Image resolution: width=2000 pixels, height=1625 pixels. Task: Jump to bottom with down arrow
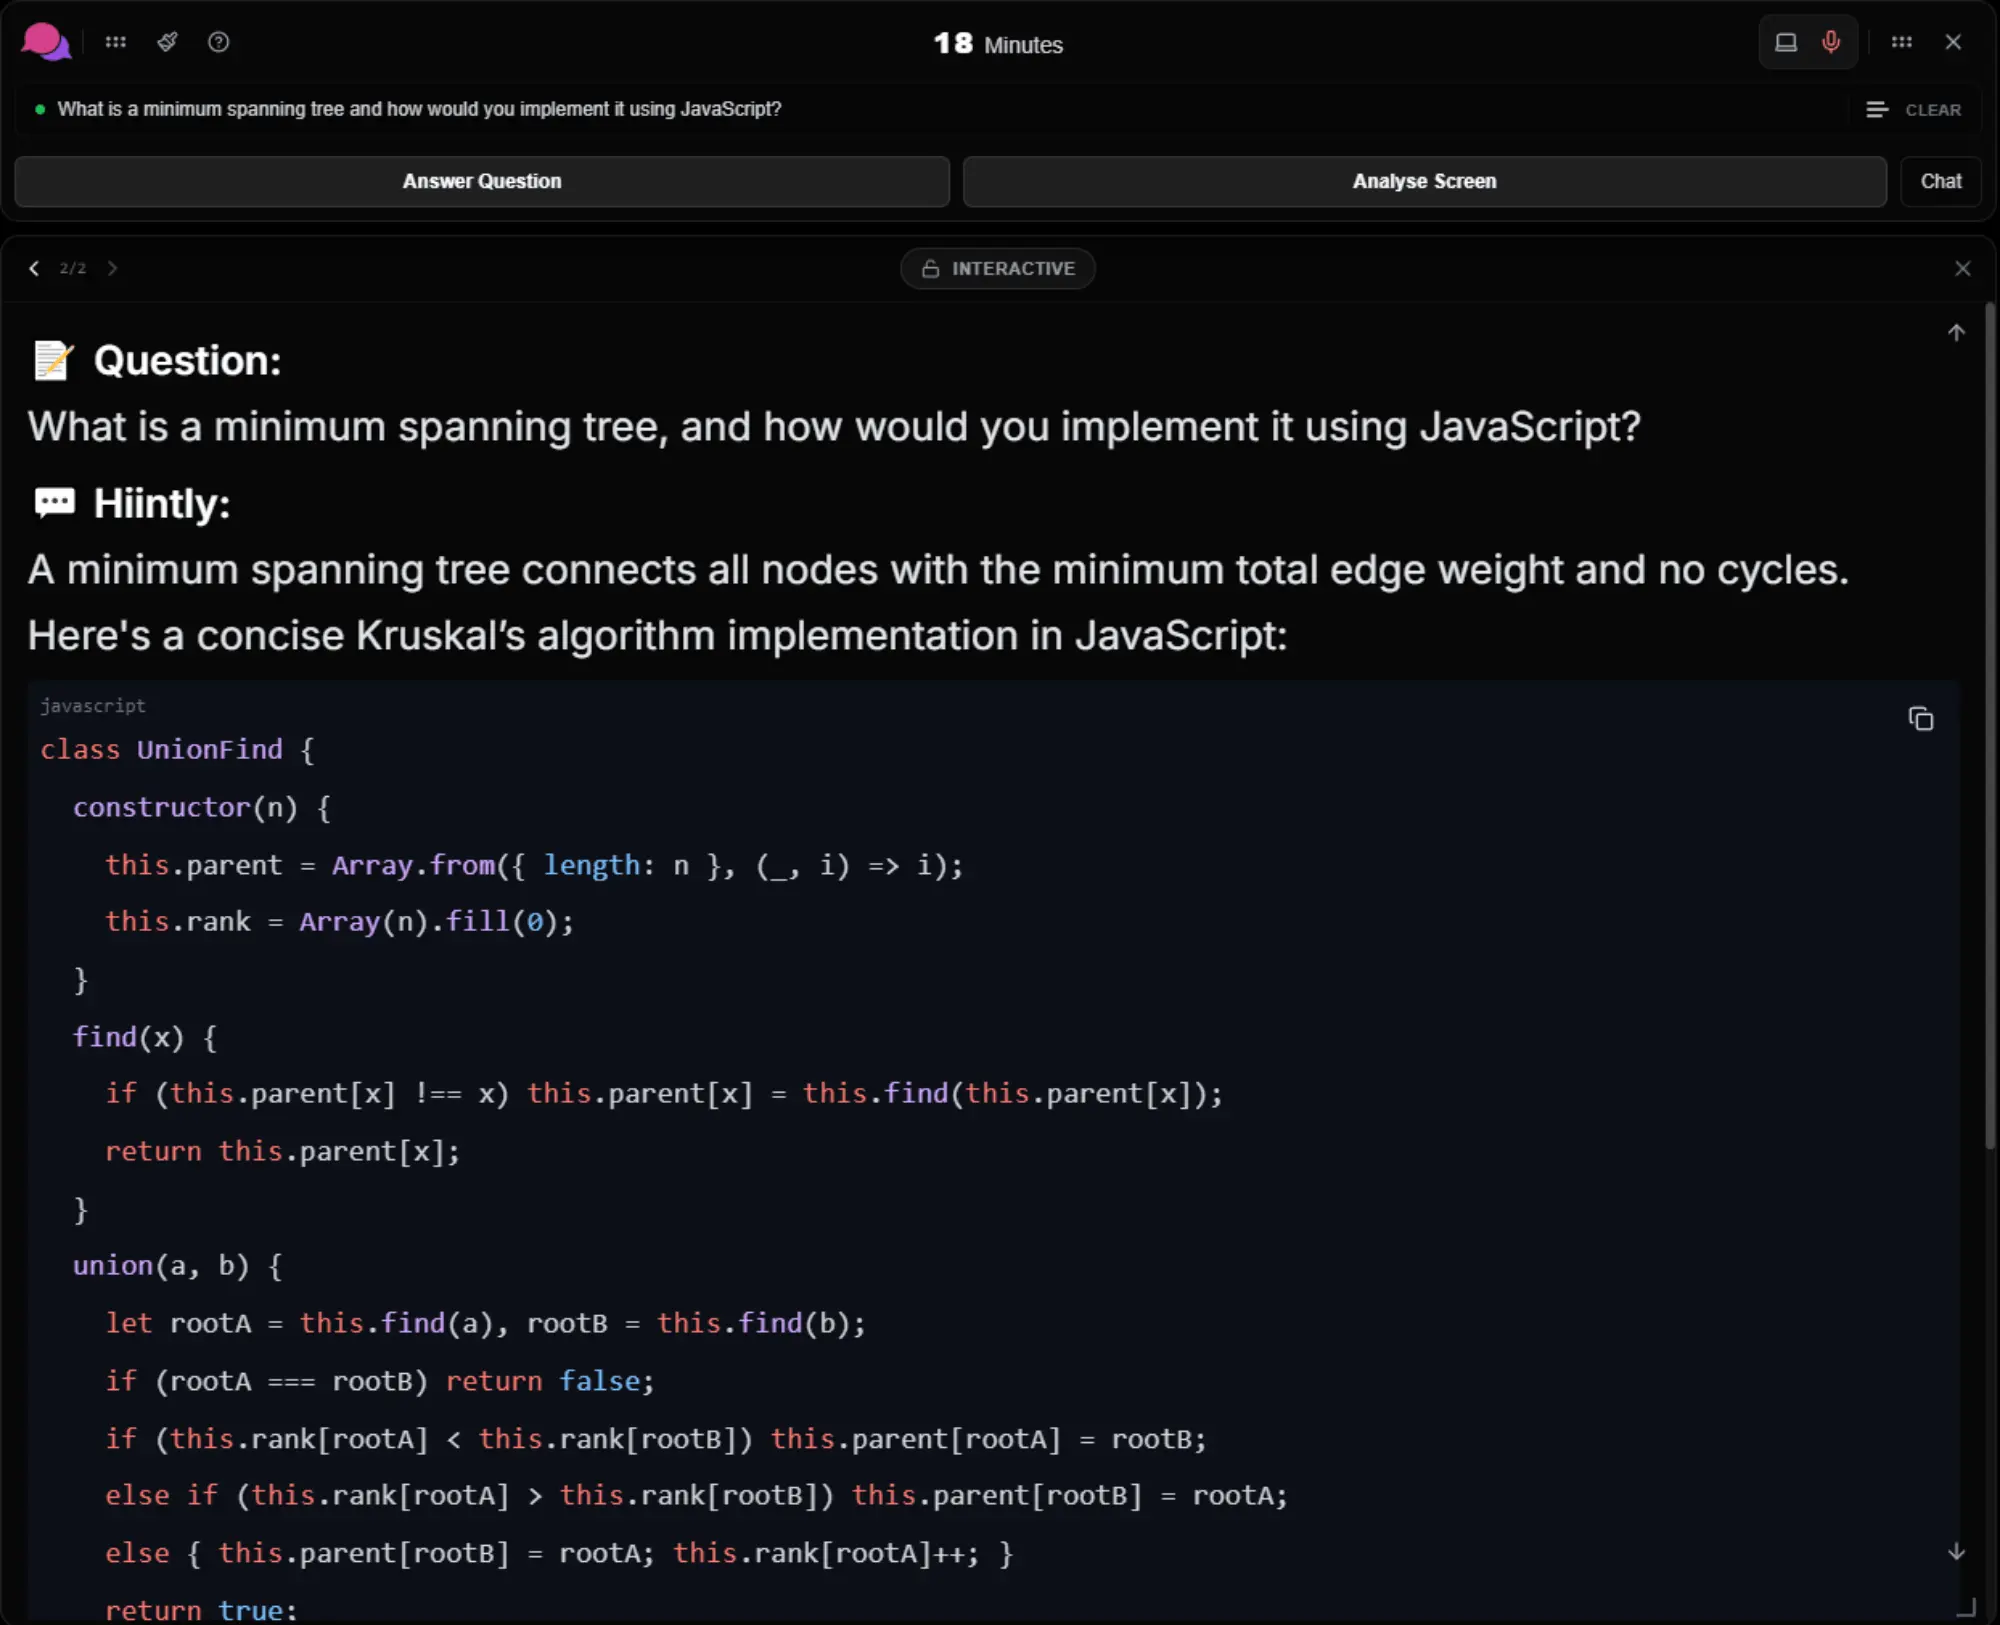pos(1957,1552)
